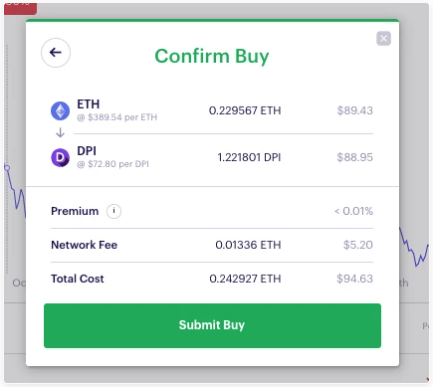Open the Premium info tooltip icon
The width and height of the screenshot is (433, 387).
coord(114,211)
